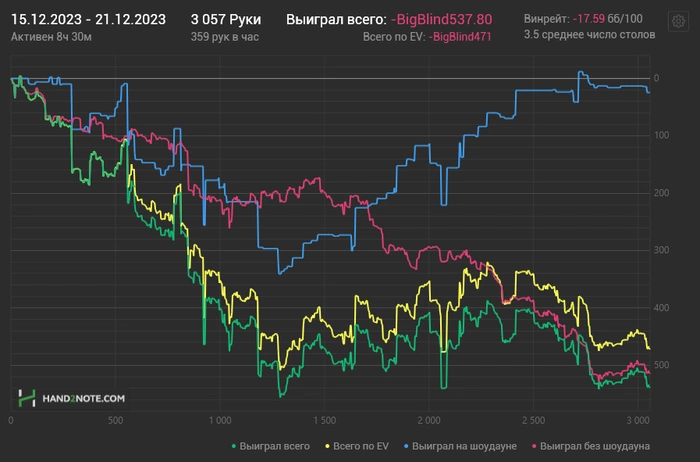Click the y-axis label '500'

coord(661,365)
